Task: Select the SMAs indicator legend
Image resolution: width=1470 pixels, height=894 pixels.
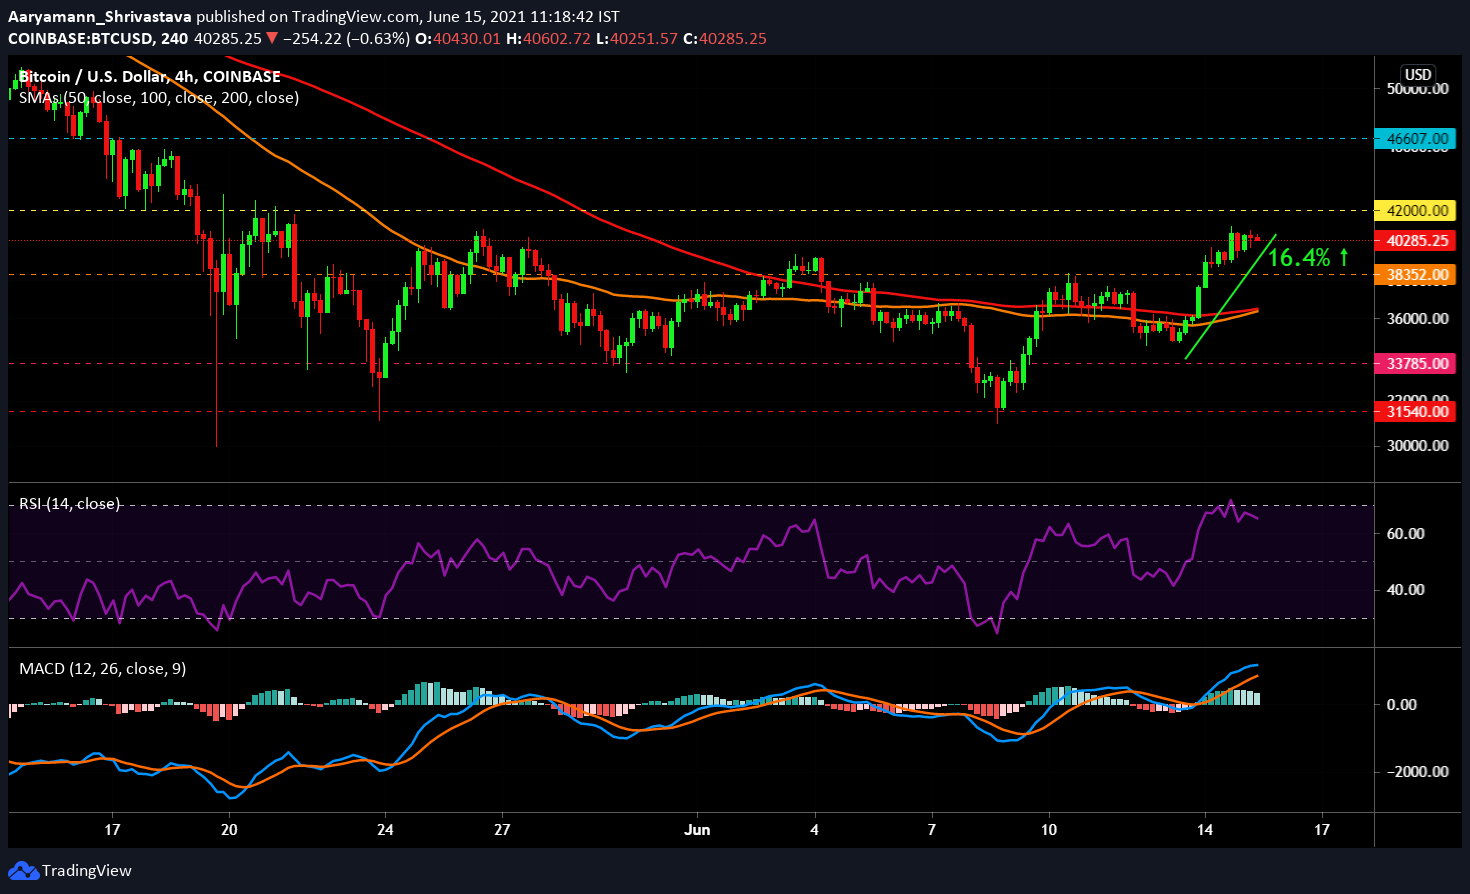Action: tap(159, 97)
